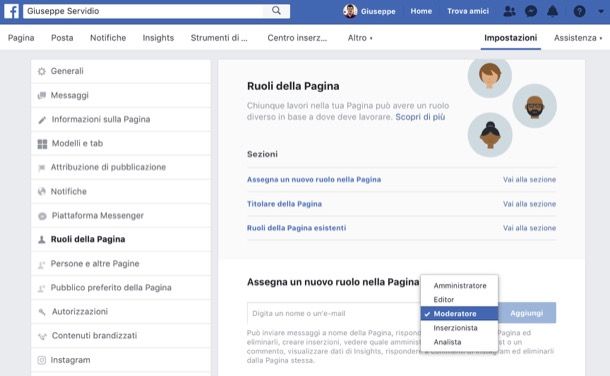610x376 pixels.
Task: Click Vai alla sezione beside Ruoli della Pagina esistenti
Action: (x=529, y=228)
